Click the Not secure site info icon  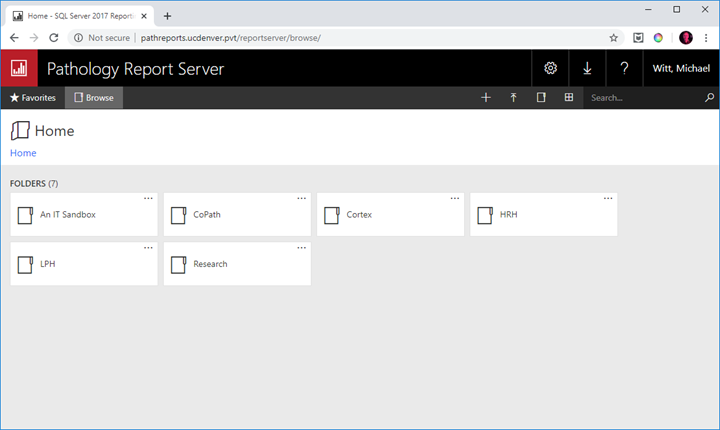click(x=79, y=38)
